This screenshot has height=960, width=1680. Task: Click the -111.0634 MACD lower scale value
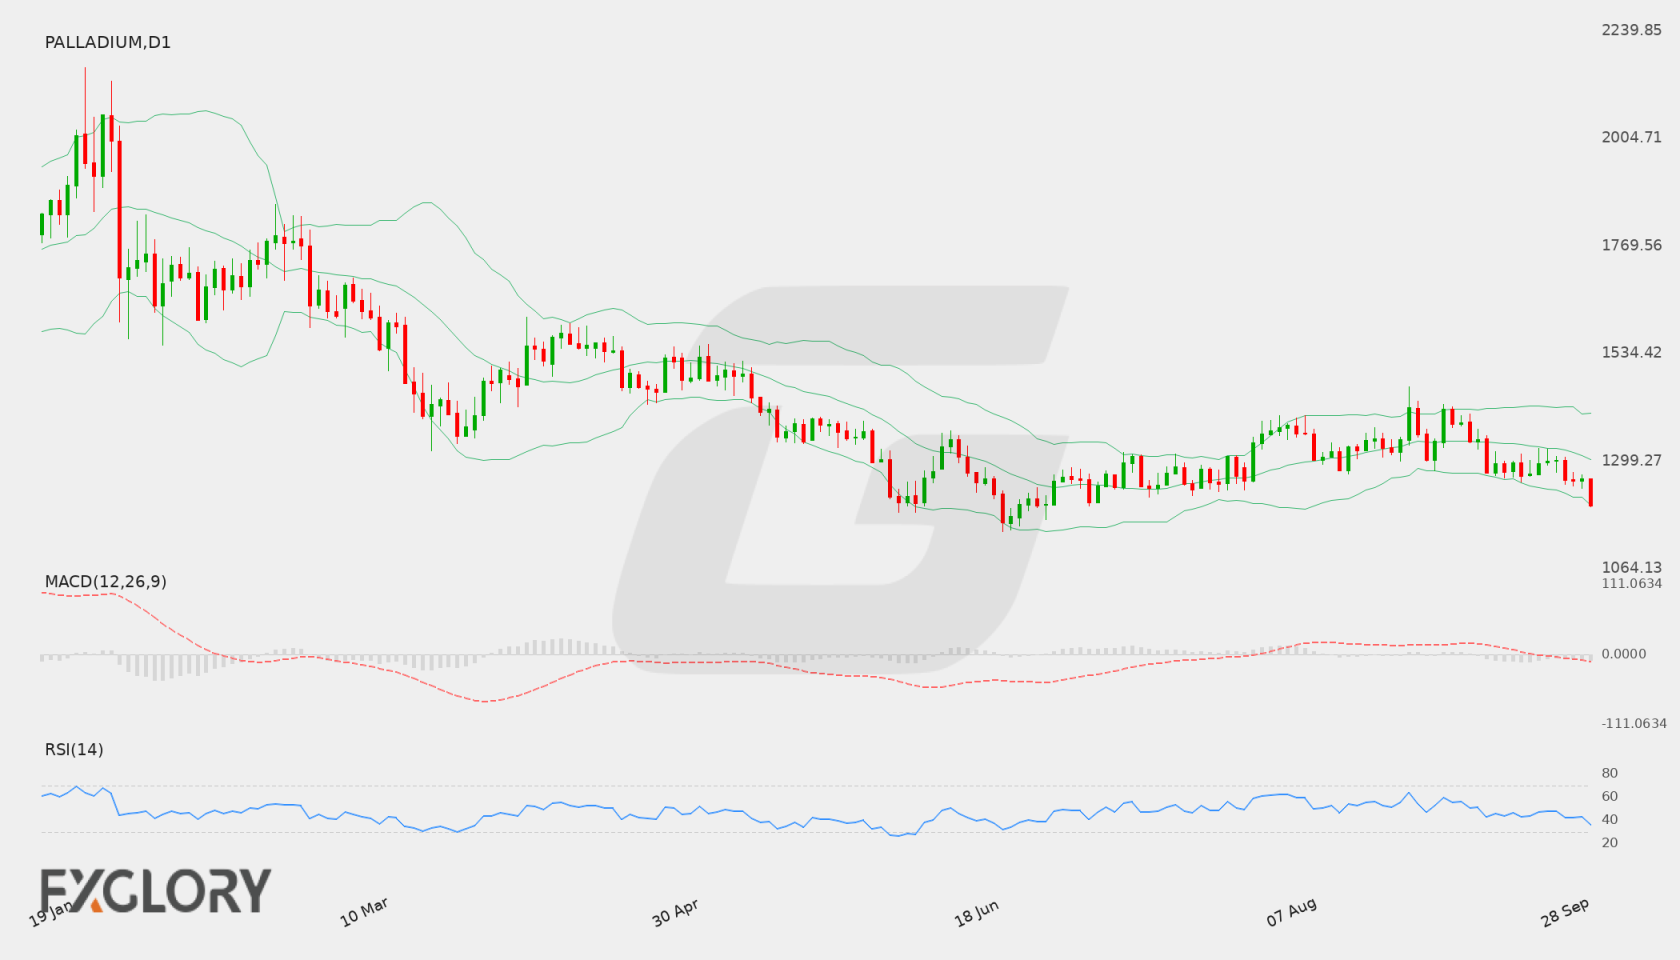tap(1634, 723)
